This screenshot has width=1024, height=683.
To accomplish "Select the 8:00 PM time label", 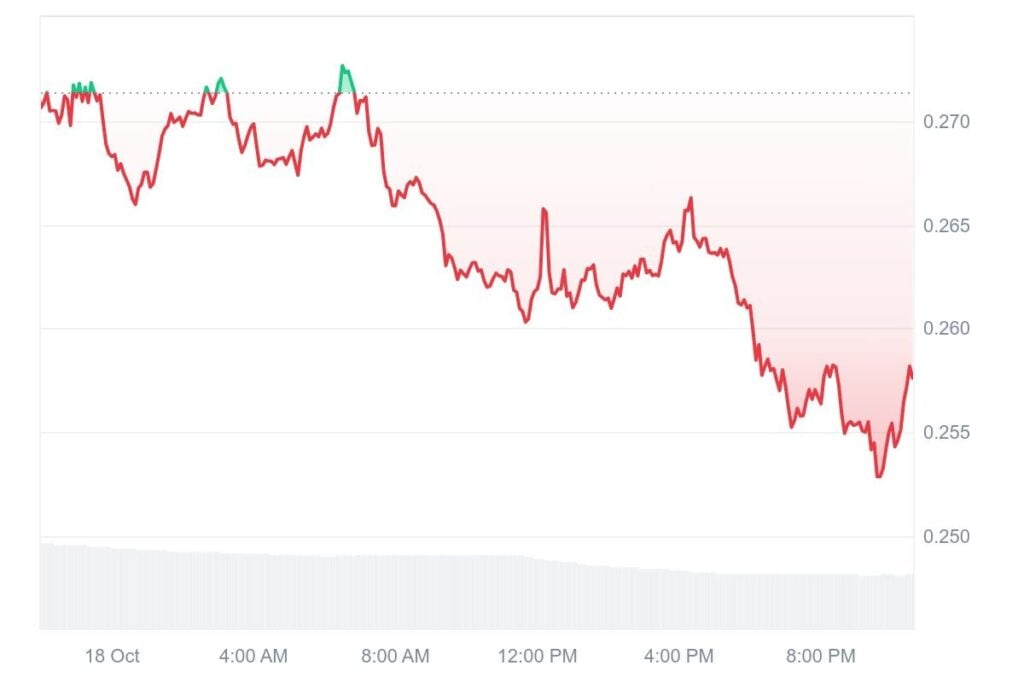I will (821, 657).
